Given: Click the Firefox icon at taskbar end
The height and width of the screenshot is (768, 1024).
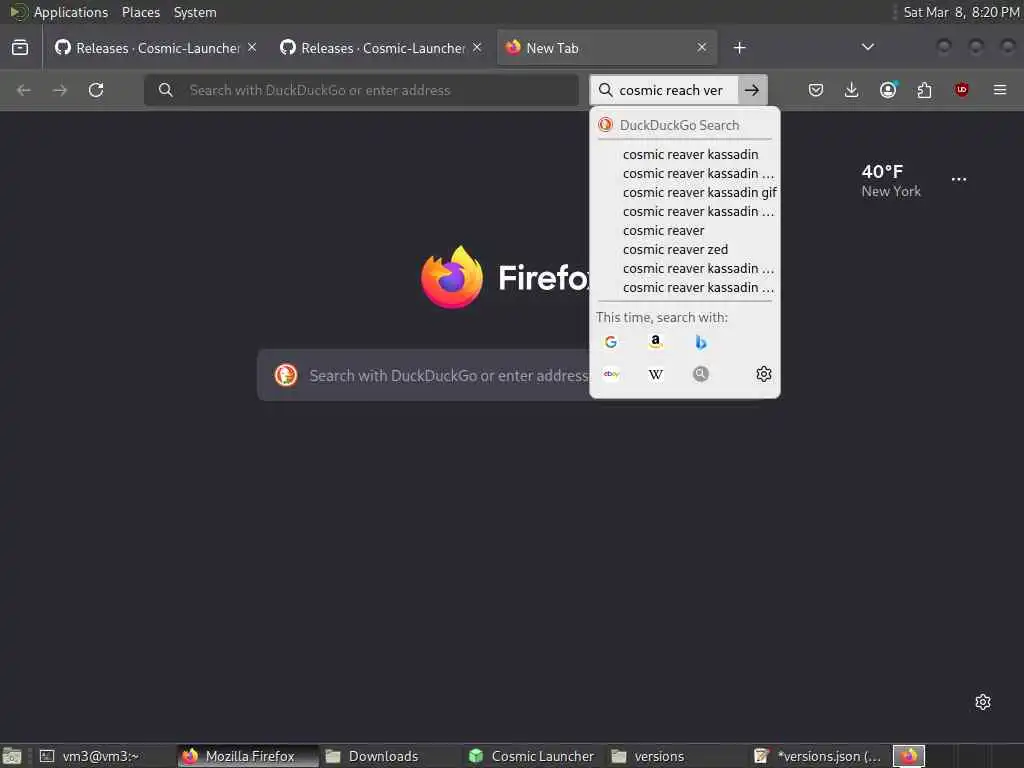Looking at the screenshot, I should pyautogui.click(x=909, y=756).
